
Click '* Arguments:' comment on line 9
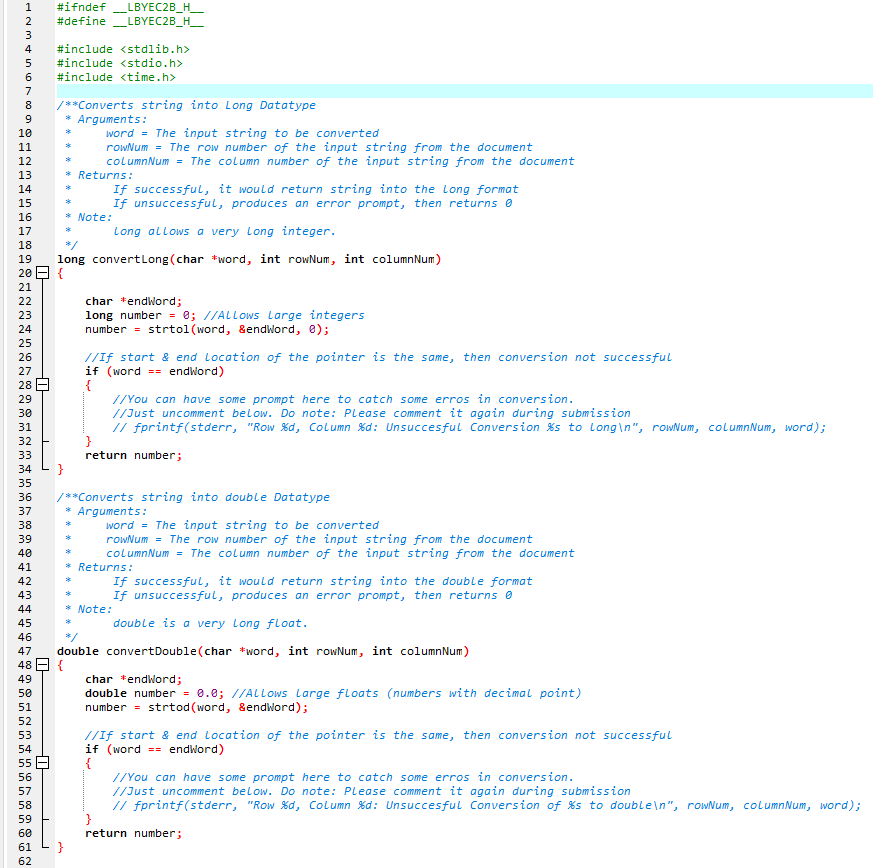pyautogui.click(x=106, y=119)
